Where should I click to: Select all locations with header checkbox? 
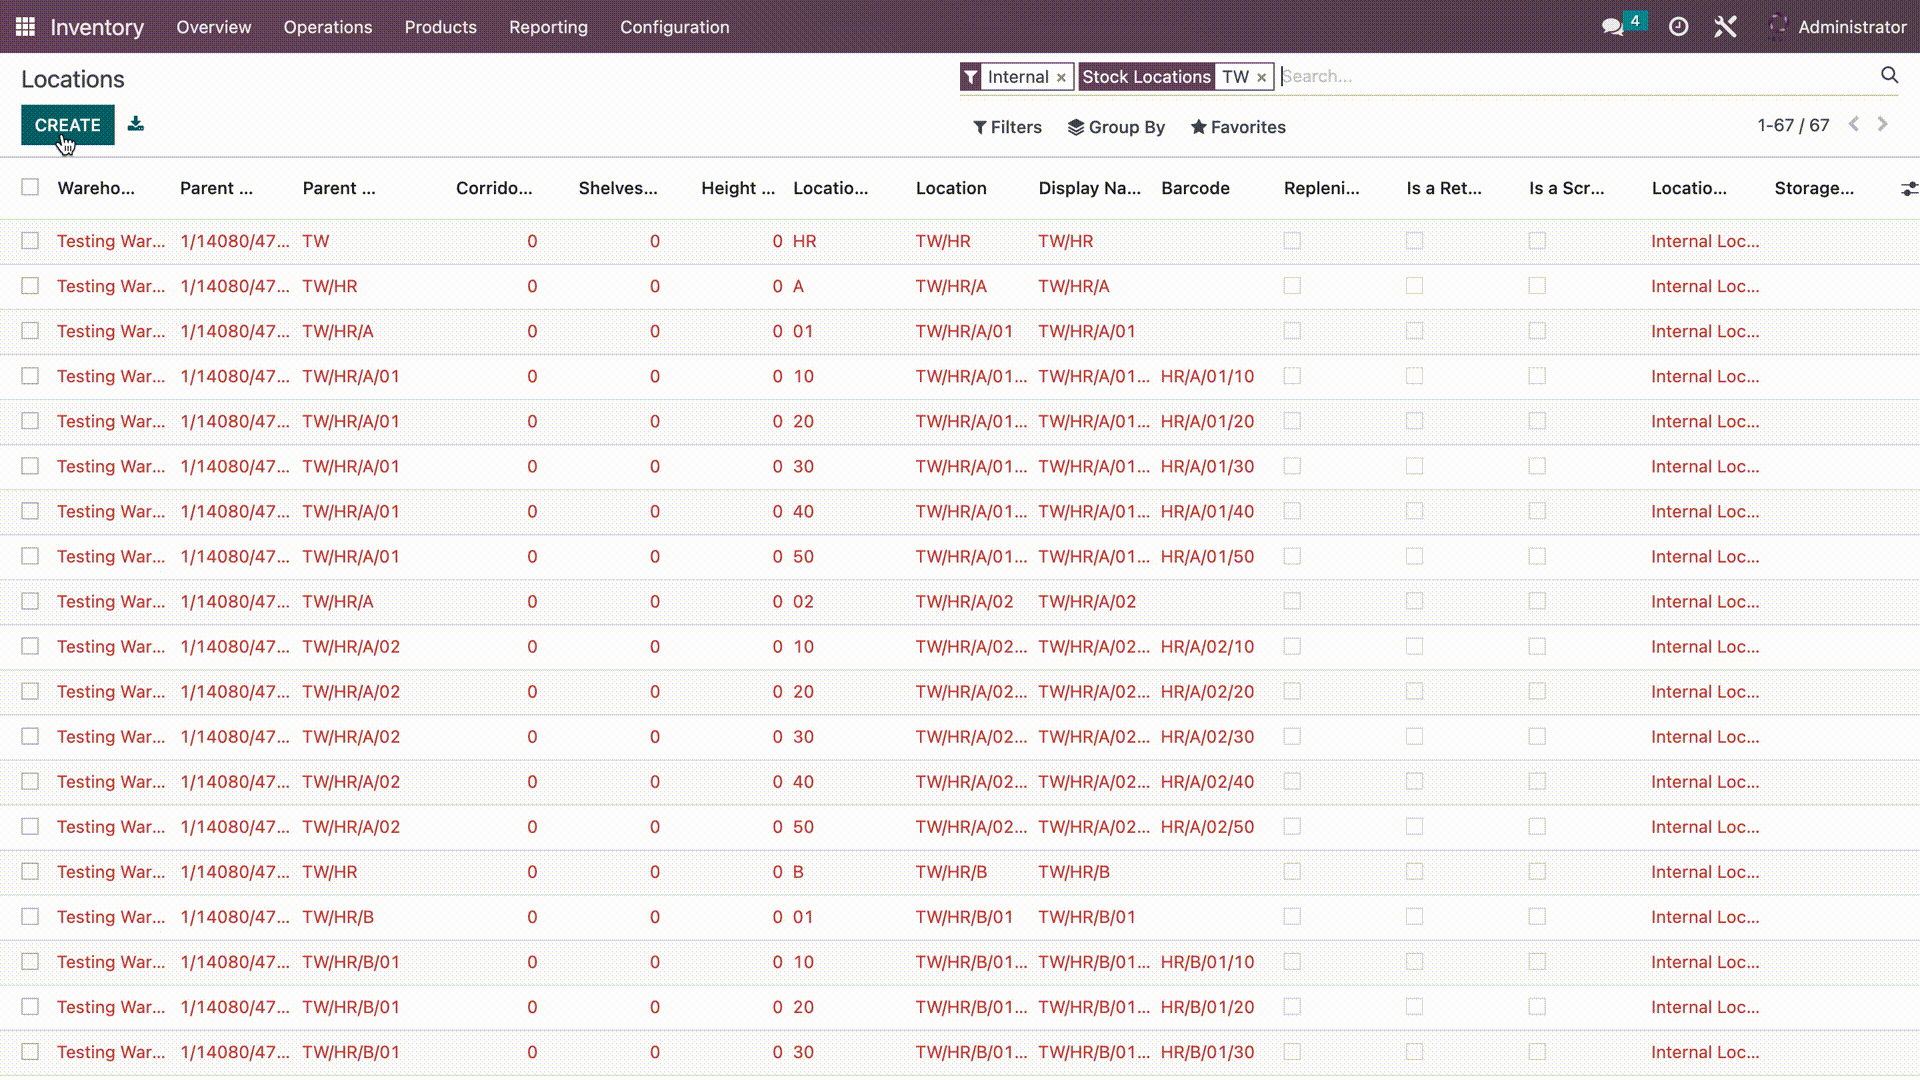(x=30, y=187)
